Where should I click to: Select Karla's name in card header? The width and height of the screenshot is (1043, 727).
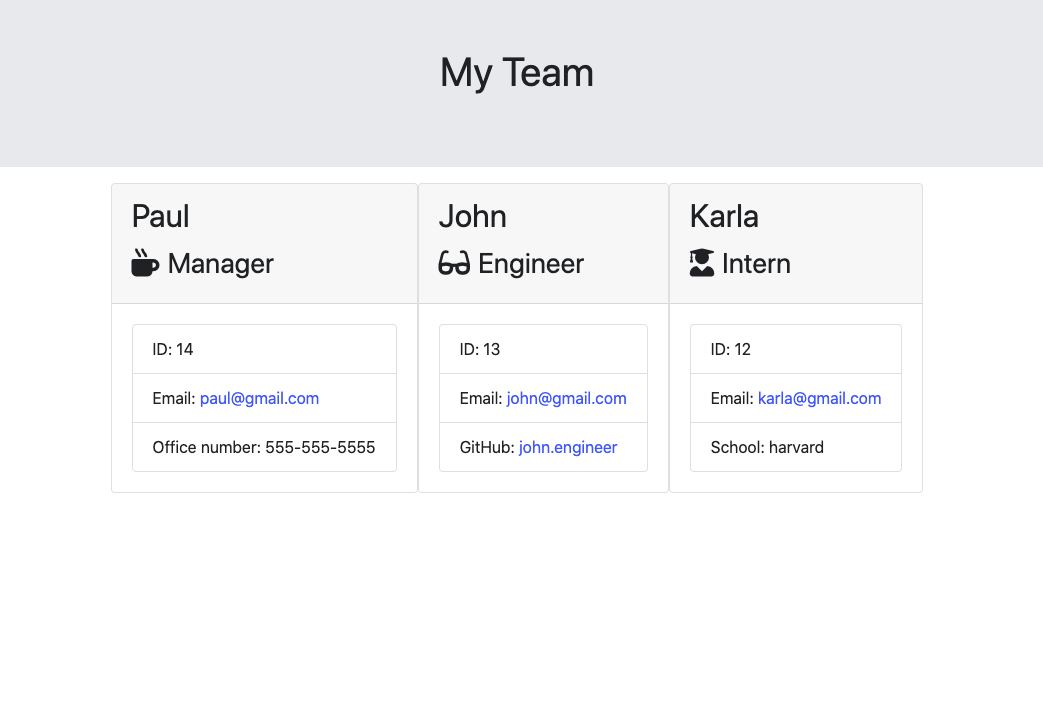[x=724, y=216]
